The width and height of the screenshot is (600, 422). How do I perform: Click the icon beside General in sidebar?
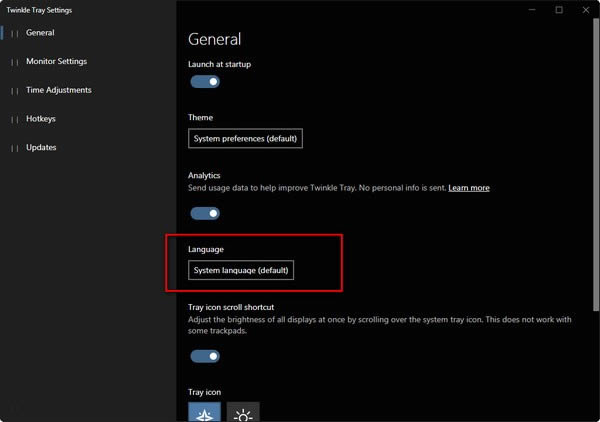click(x=15, y=33)
